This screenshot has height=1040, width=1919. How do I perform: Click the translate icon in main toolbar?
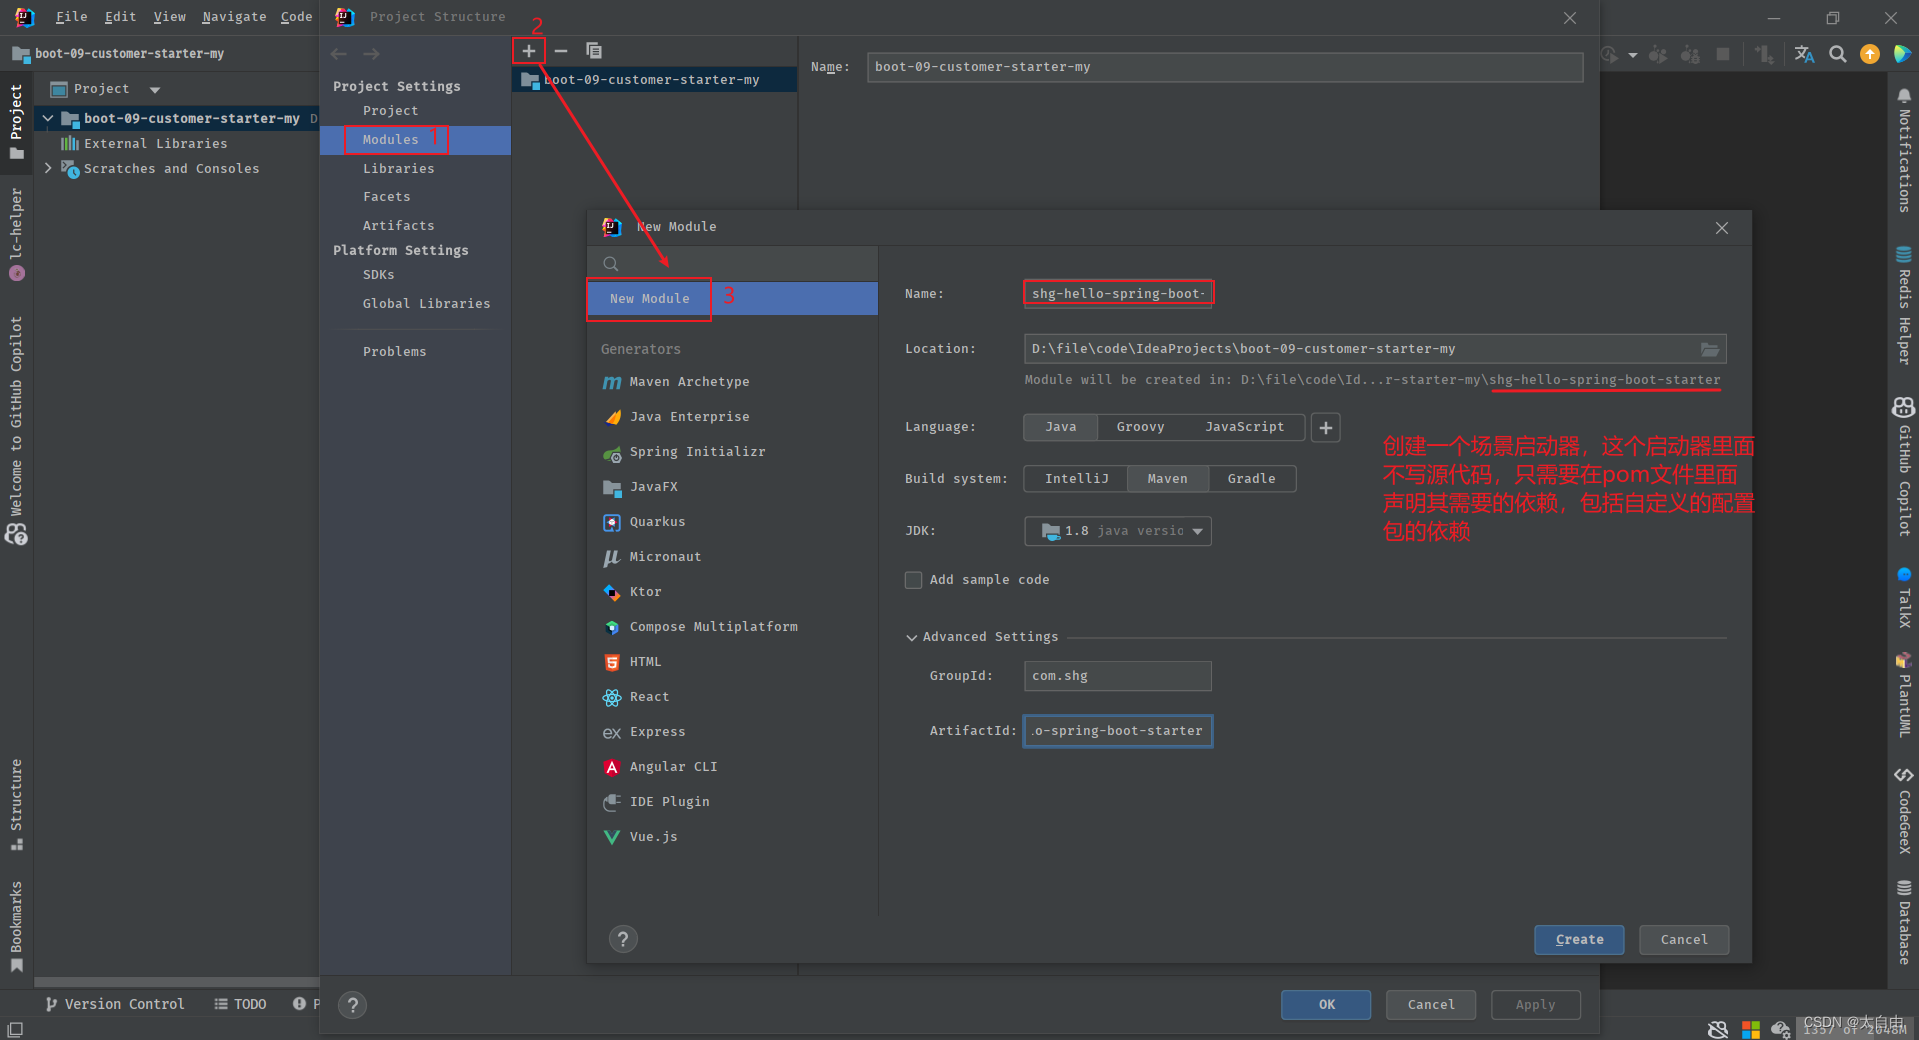click(x=1804, y=54)
